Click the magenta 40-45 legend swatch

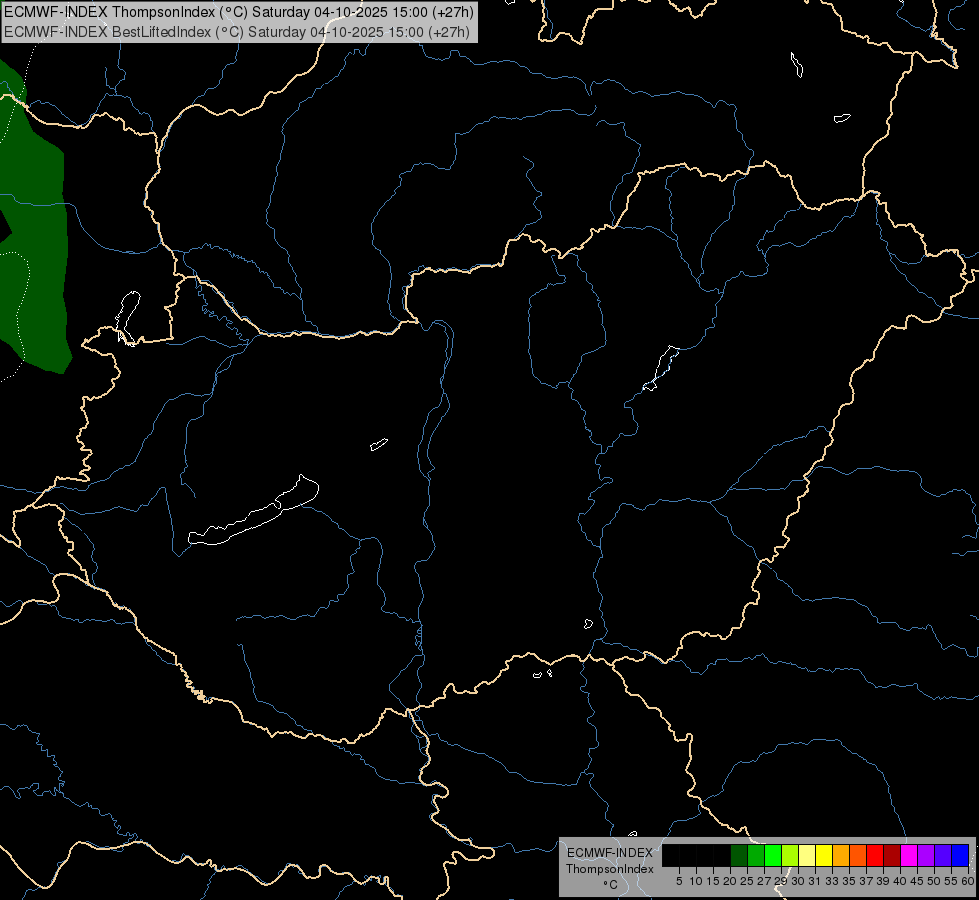click(x=909, y=855)
